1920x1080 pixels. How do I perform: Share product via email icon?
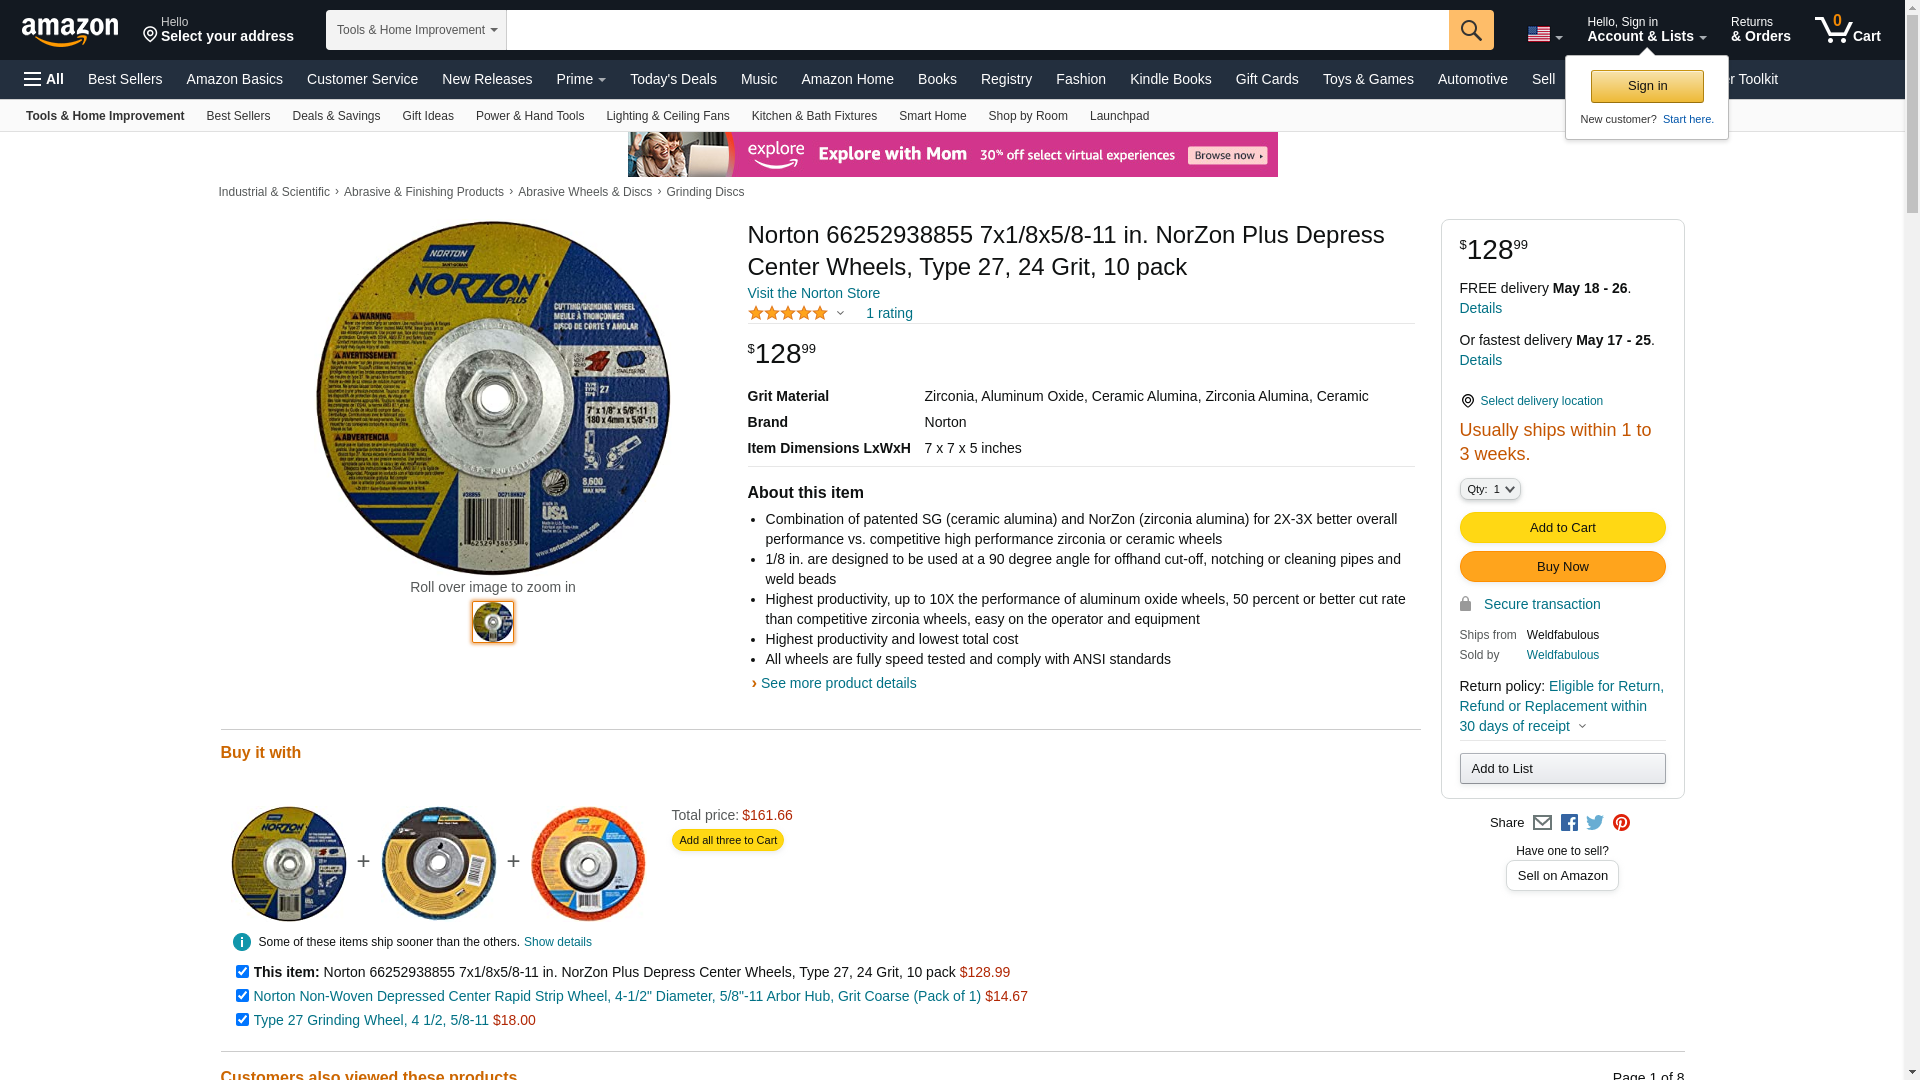click(1542, 823)
